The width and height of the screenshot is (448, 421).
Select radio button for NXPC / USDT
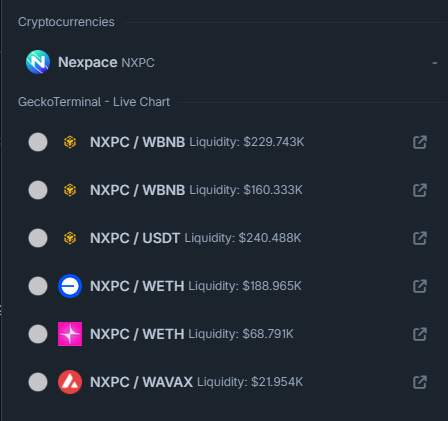tap(38, 238)
